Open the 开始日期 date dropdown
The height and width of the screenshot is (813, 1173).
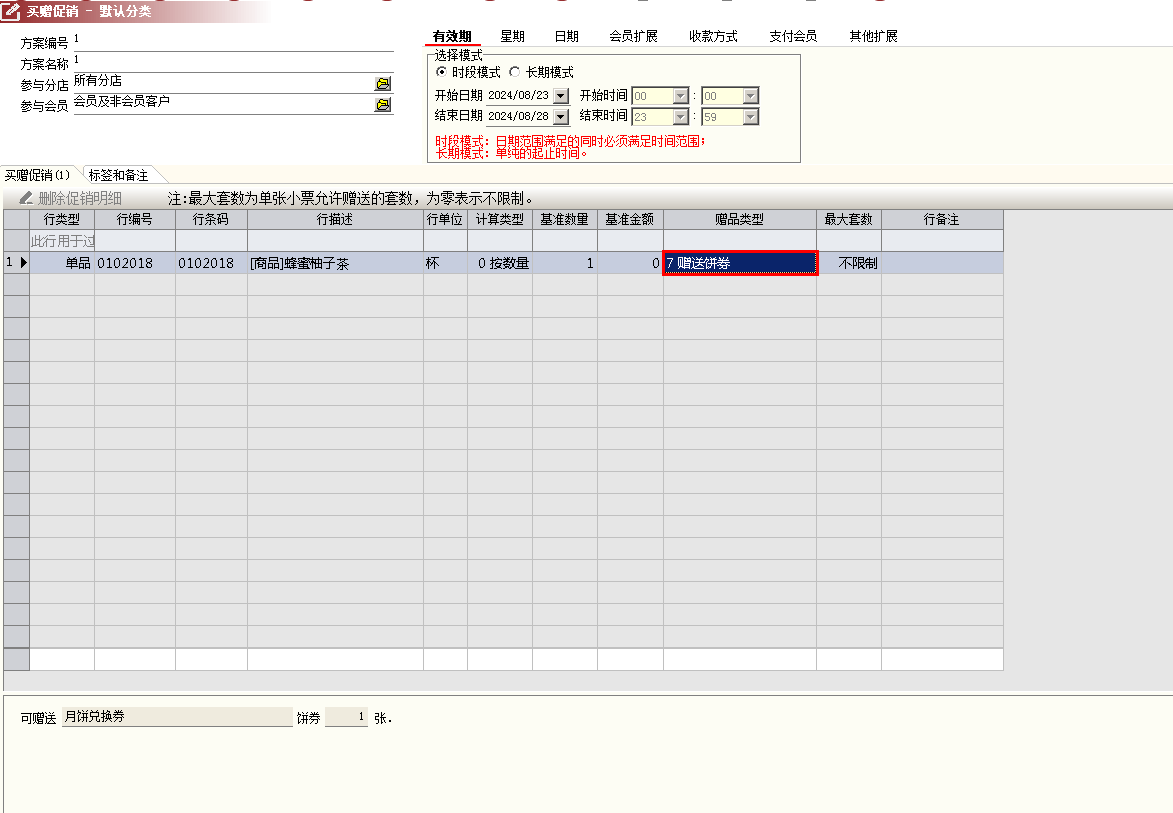[x=561, y=96]
